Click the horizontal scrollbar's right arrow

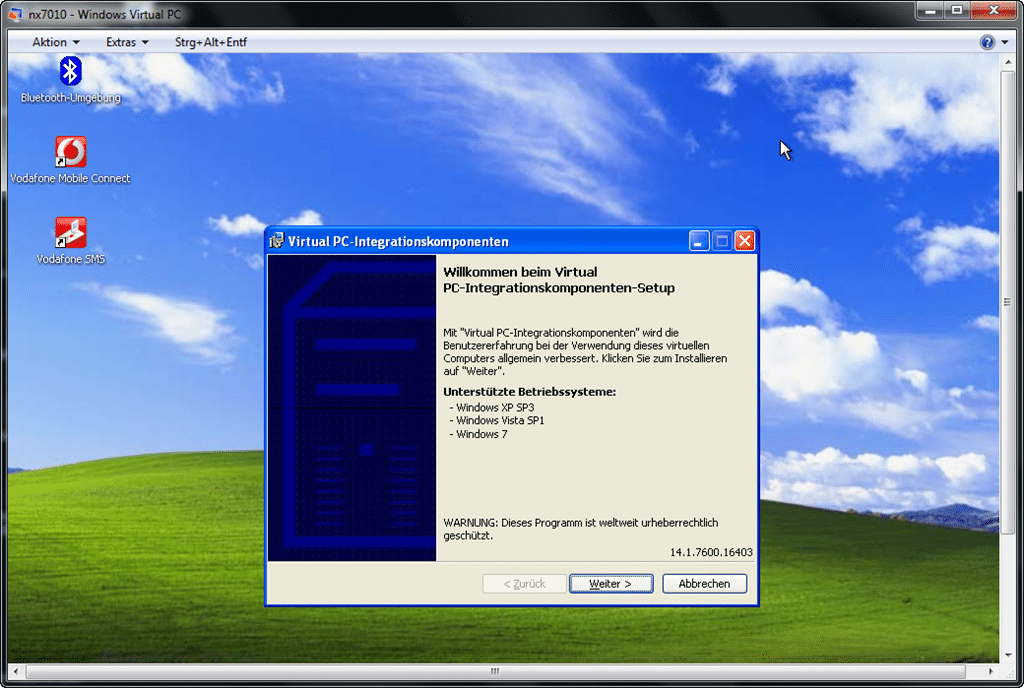(991, 670)
